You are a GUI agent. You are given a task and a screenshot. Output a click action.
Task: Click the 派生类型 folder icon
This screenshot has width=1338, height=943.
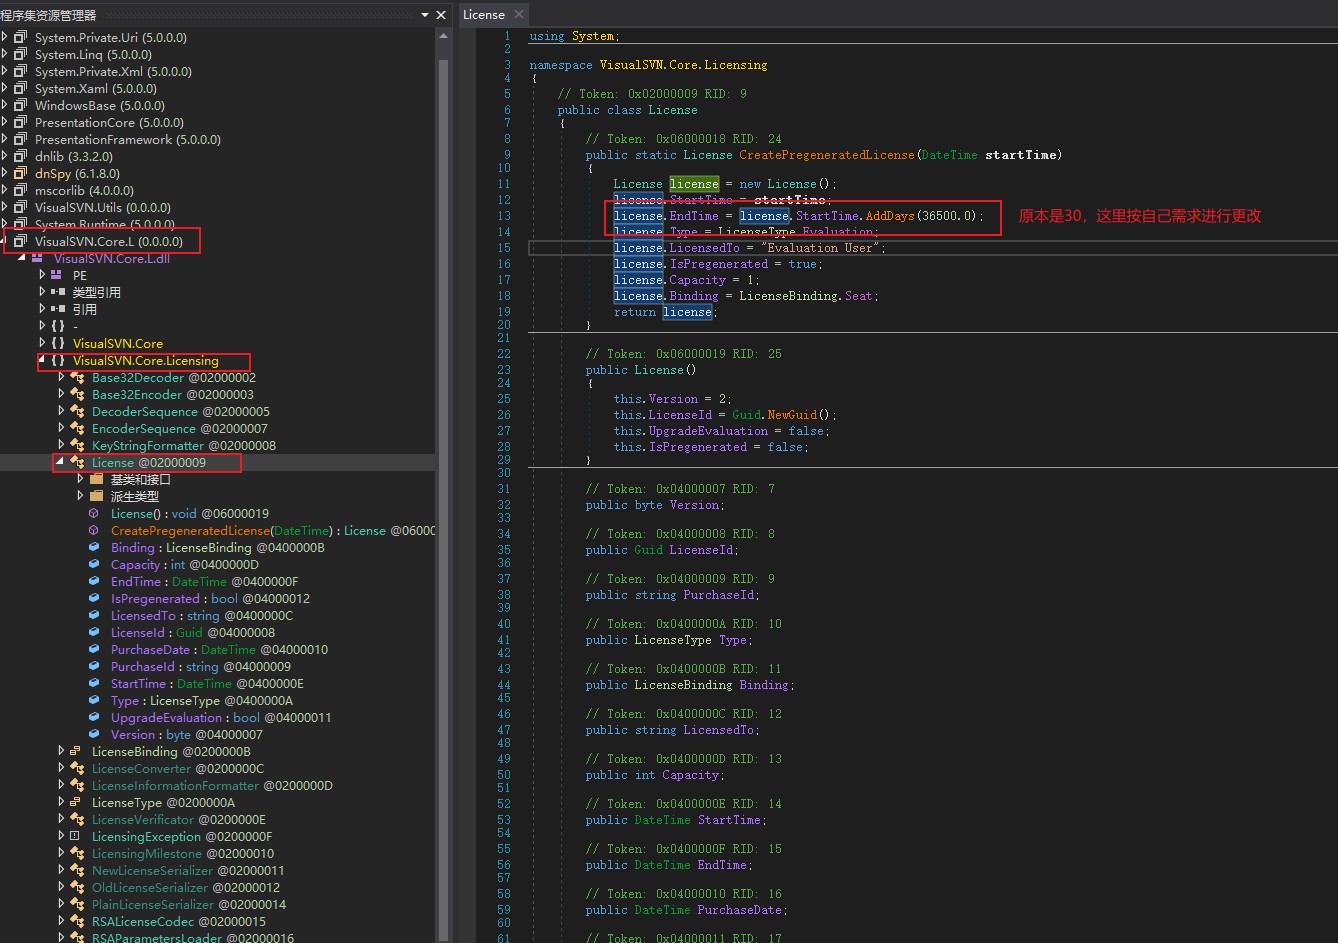pos(96,496)
